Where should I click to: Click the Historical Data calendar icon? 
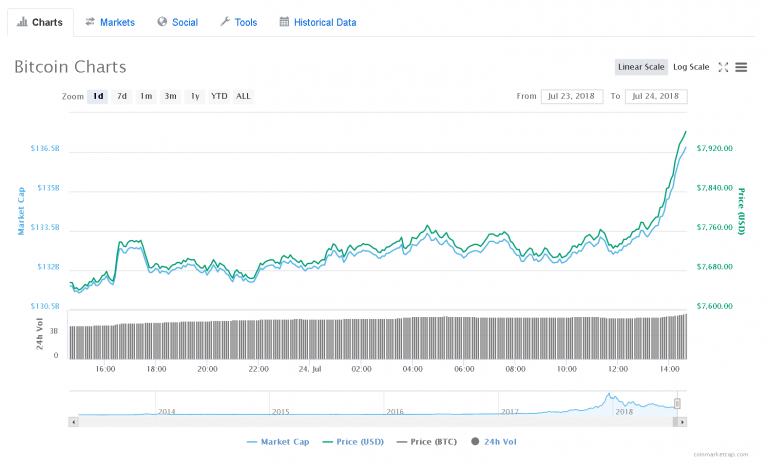[284, 22]
